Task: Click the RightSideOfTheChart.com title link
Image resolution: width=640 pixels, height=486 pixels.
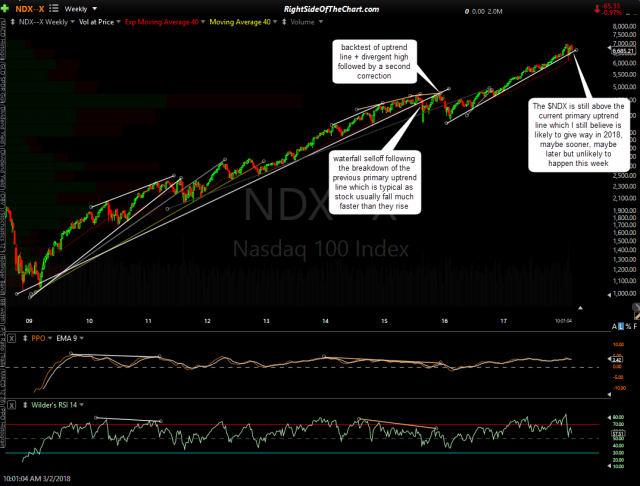Action: pyautogui.click(x=331, y=9)
